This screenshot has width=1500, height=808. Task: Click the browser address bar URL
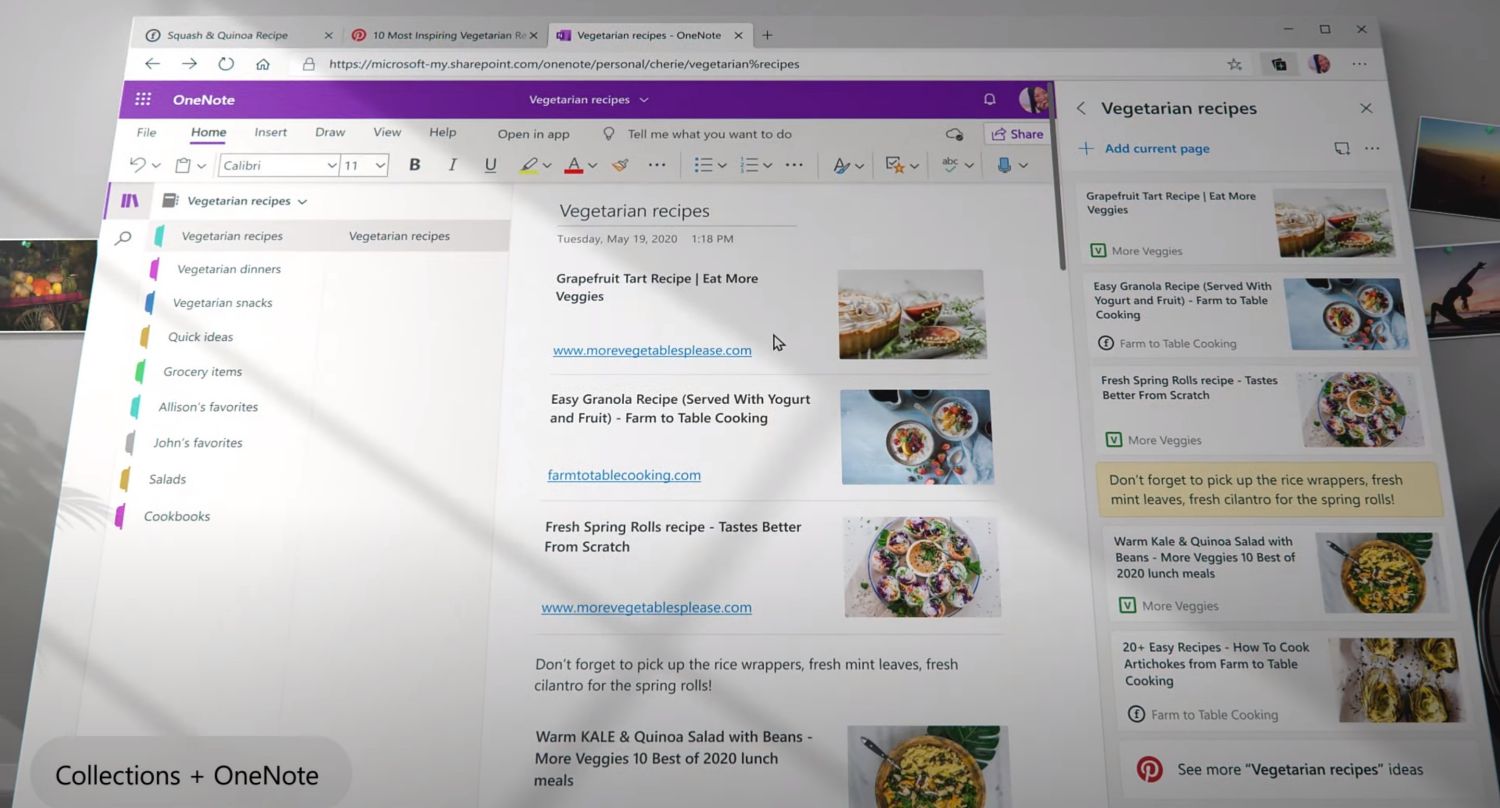click(x=564, y=64)
